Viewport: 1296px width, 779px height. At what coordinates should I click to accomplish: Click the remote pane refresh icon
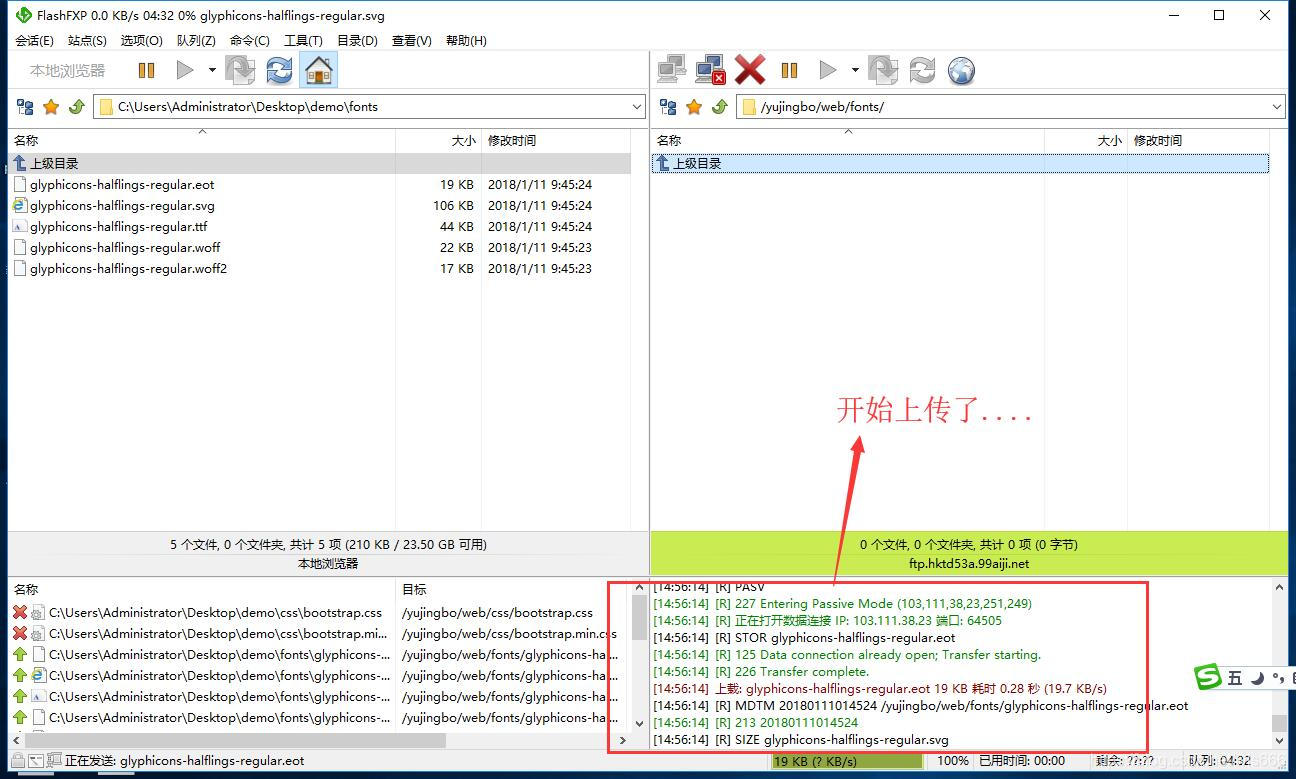pos(922,70)
